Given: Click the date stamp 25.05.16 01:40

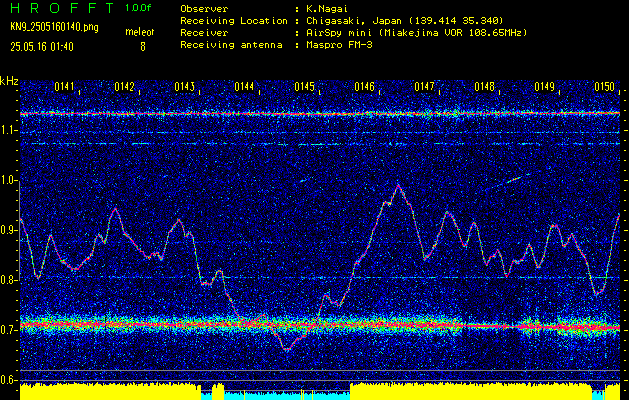Looking at the screenshot, I should (x=42, y=47).
